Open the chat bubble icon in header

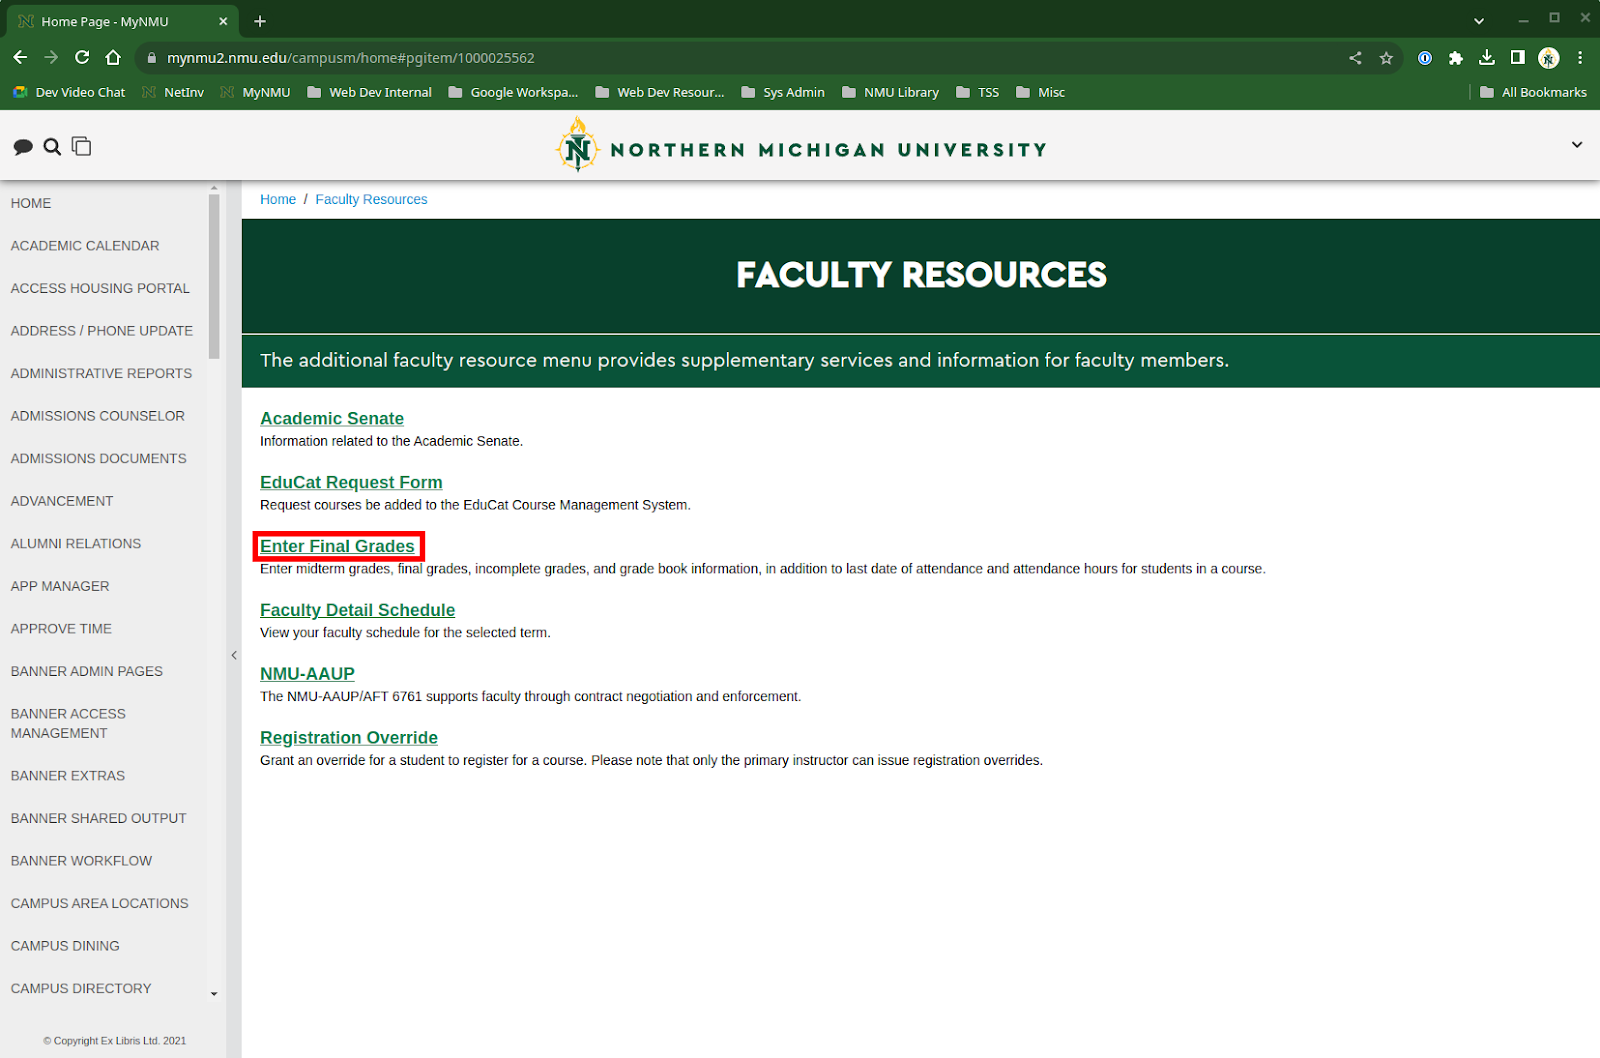point(22,147)
